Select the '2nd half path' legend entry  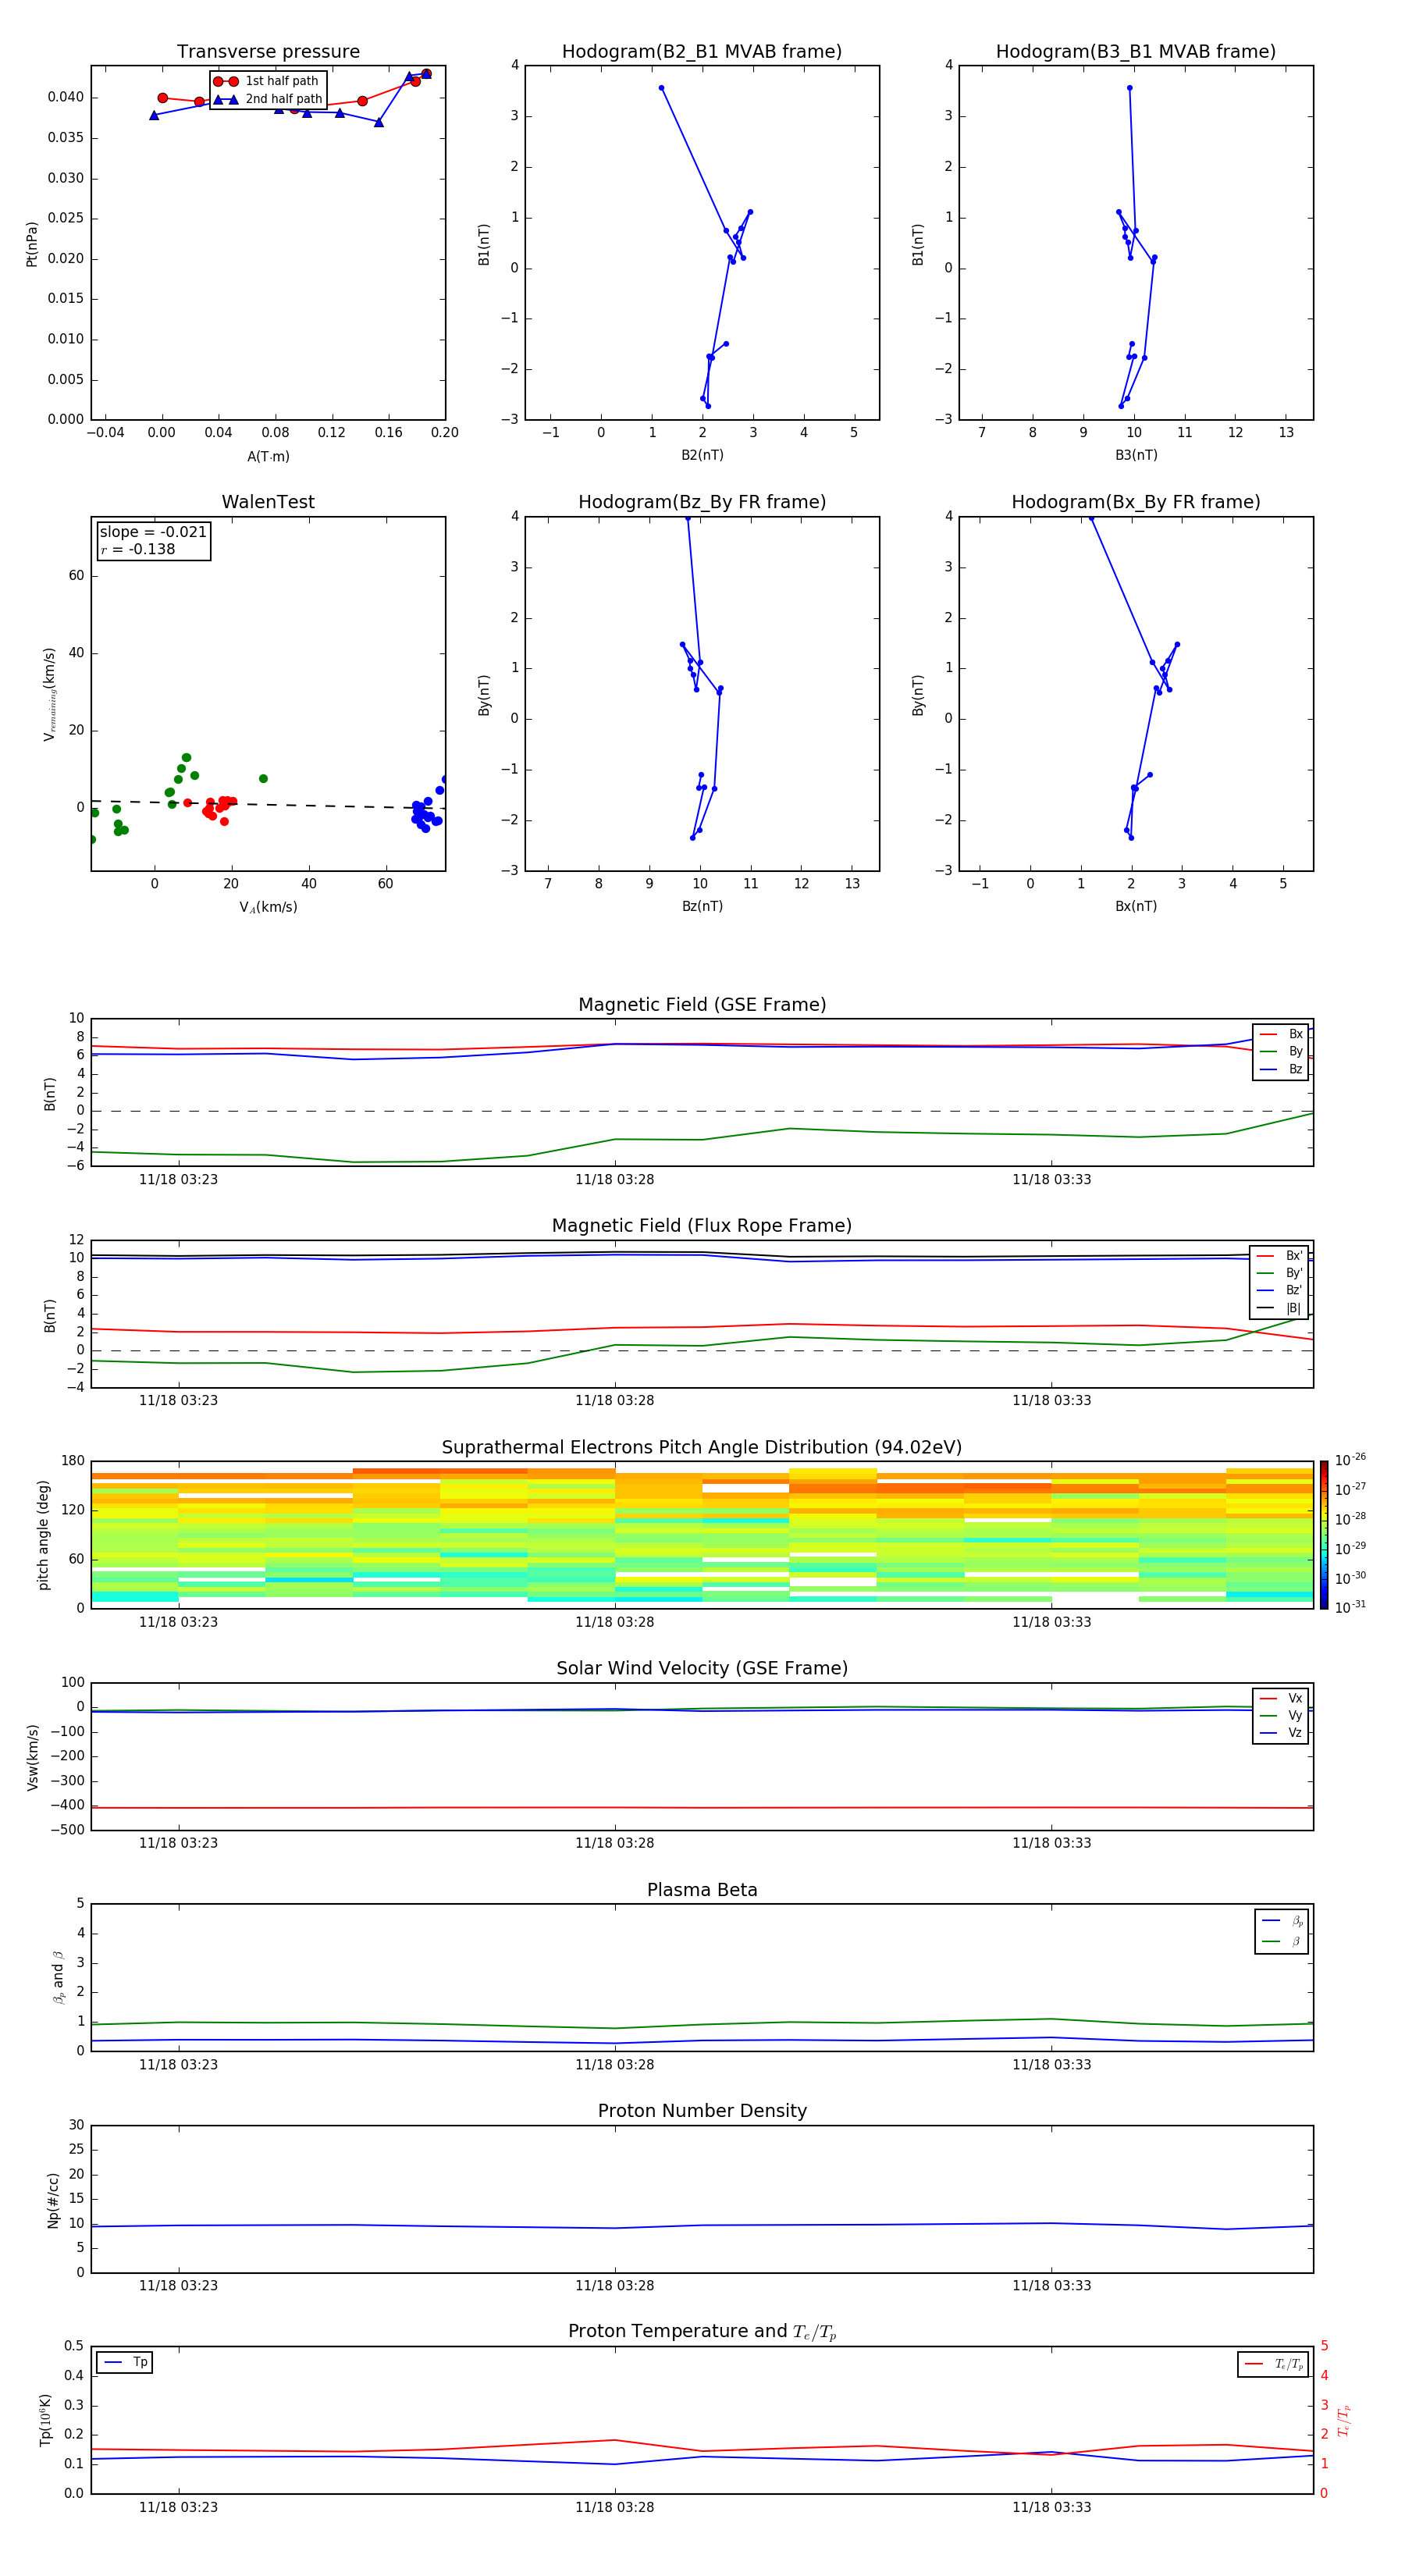point(268,99)
